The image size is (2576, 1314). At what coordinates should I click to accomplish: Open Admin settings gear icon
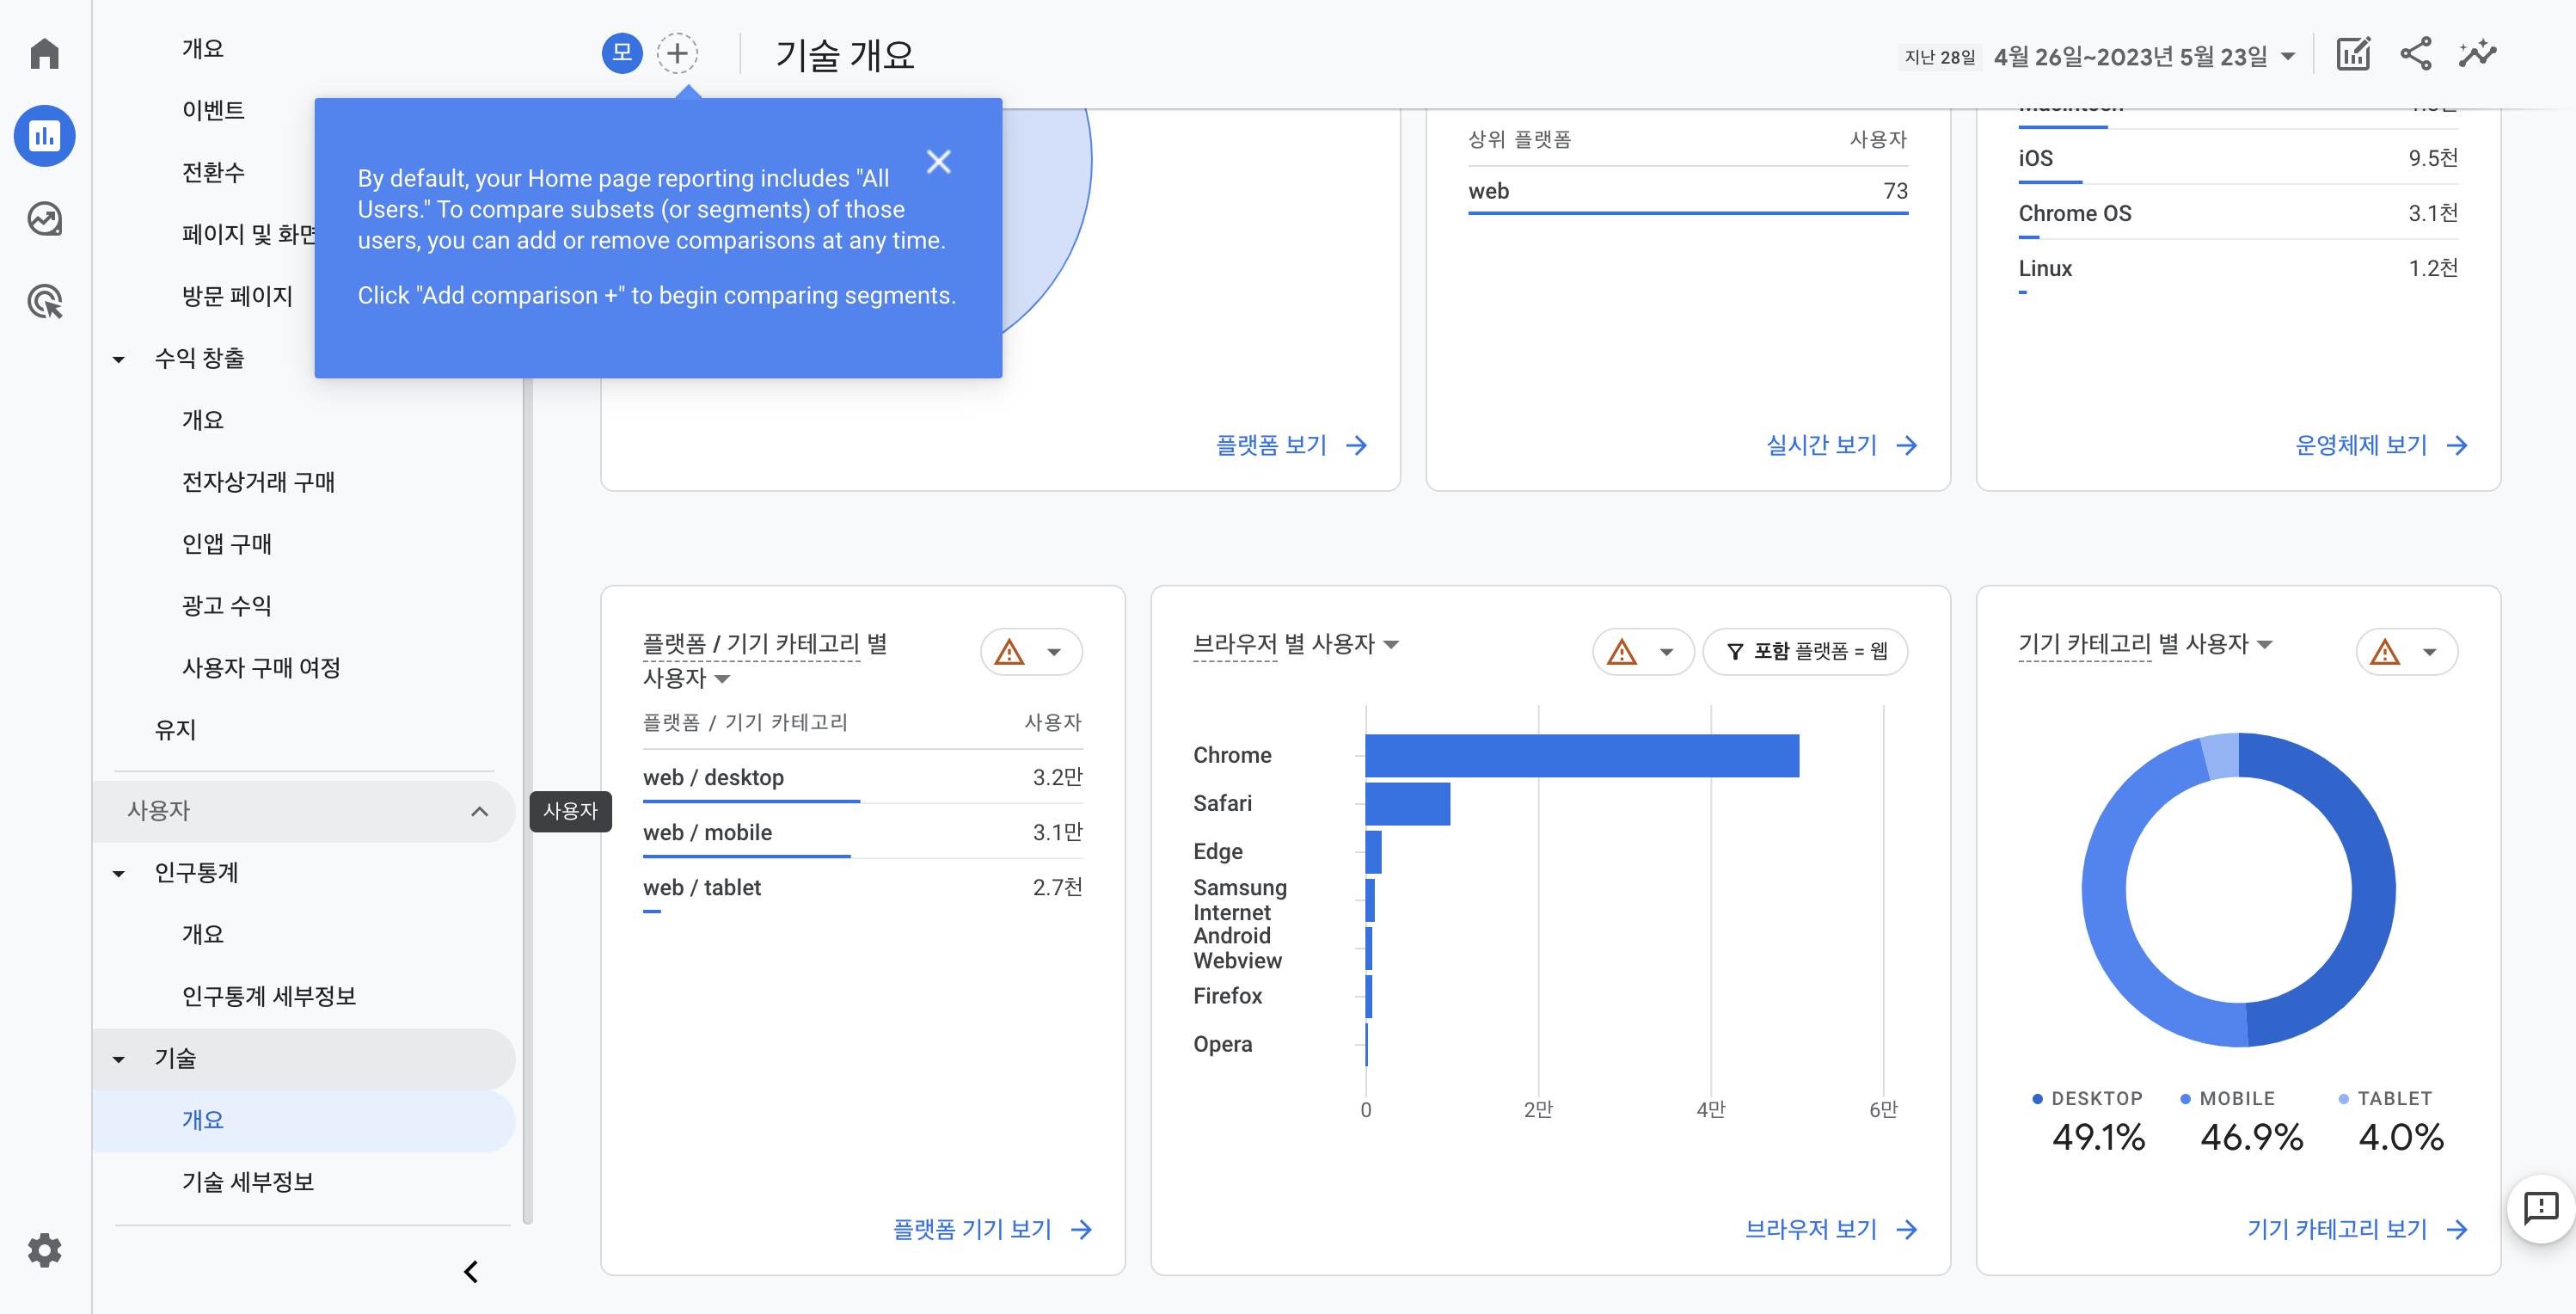(x=44, y=1249)
